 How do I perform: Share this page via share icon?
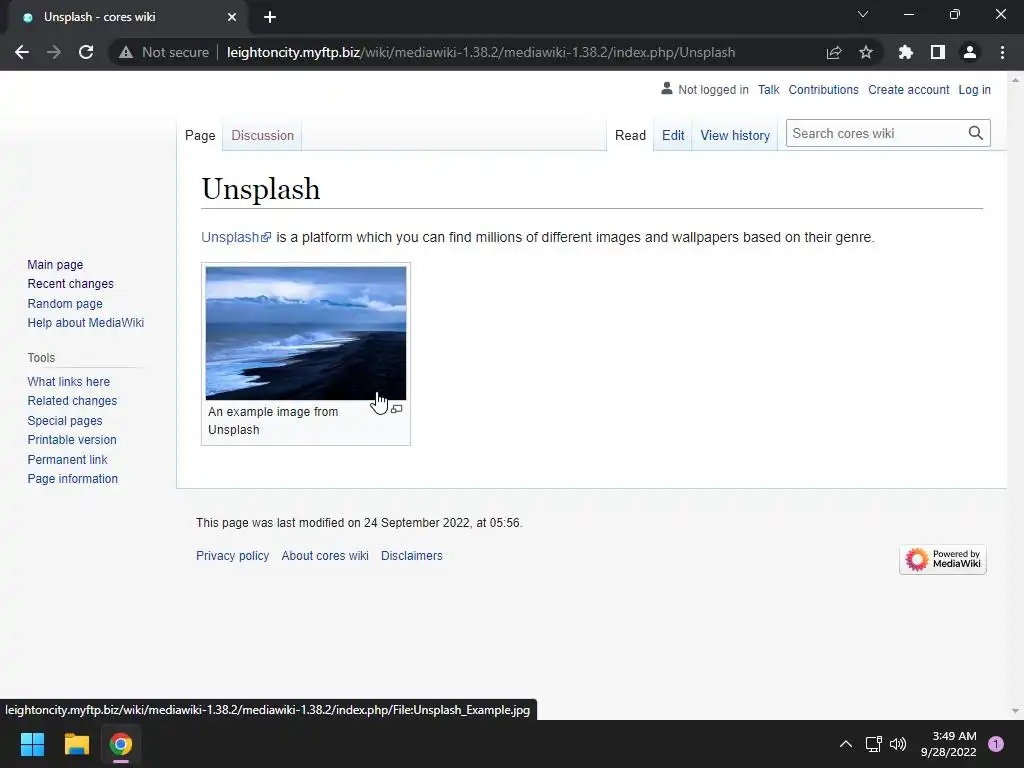click(x=834, y=52)
